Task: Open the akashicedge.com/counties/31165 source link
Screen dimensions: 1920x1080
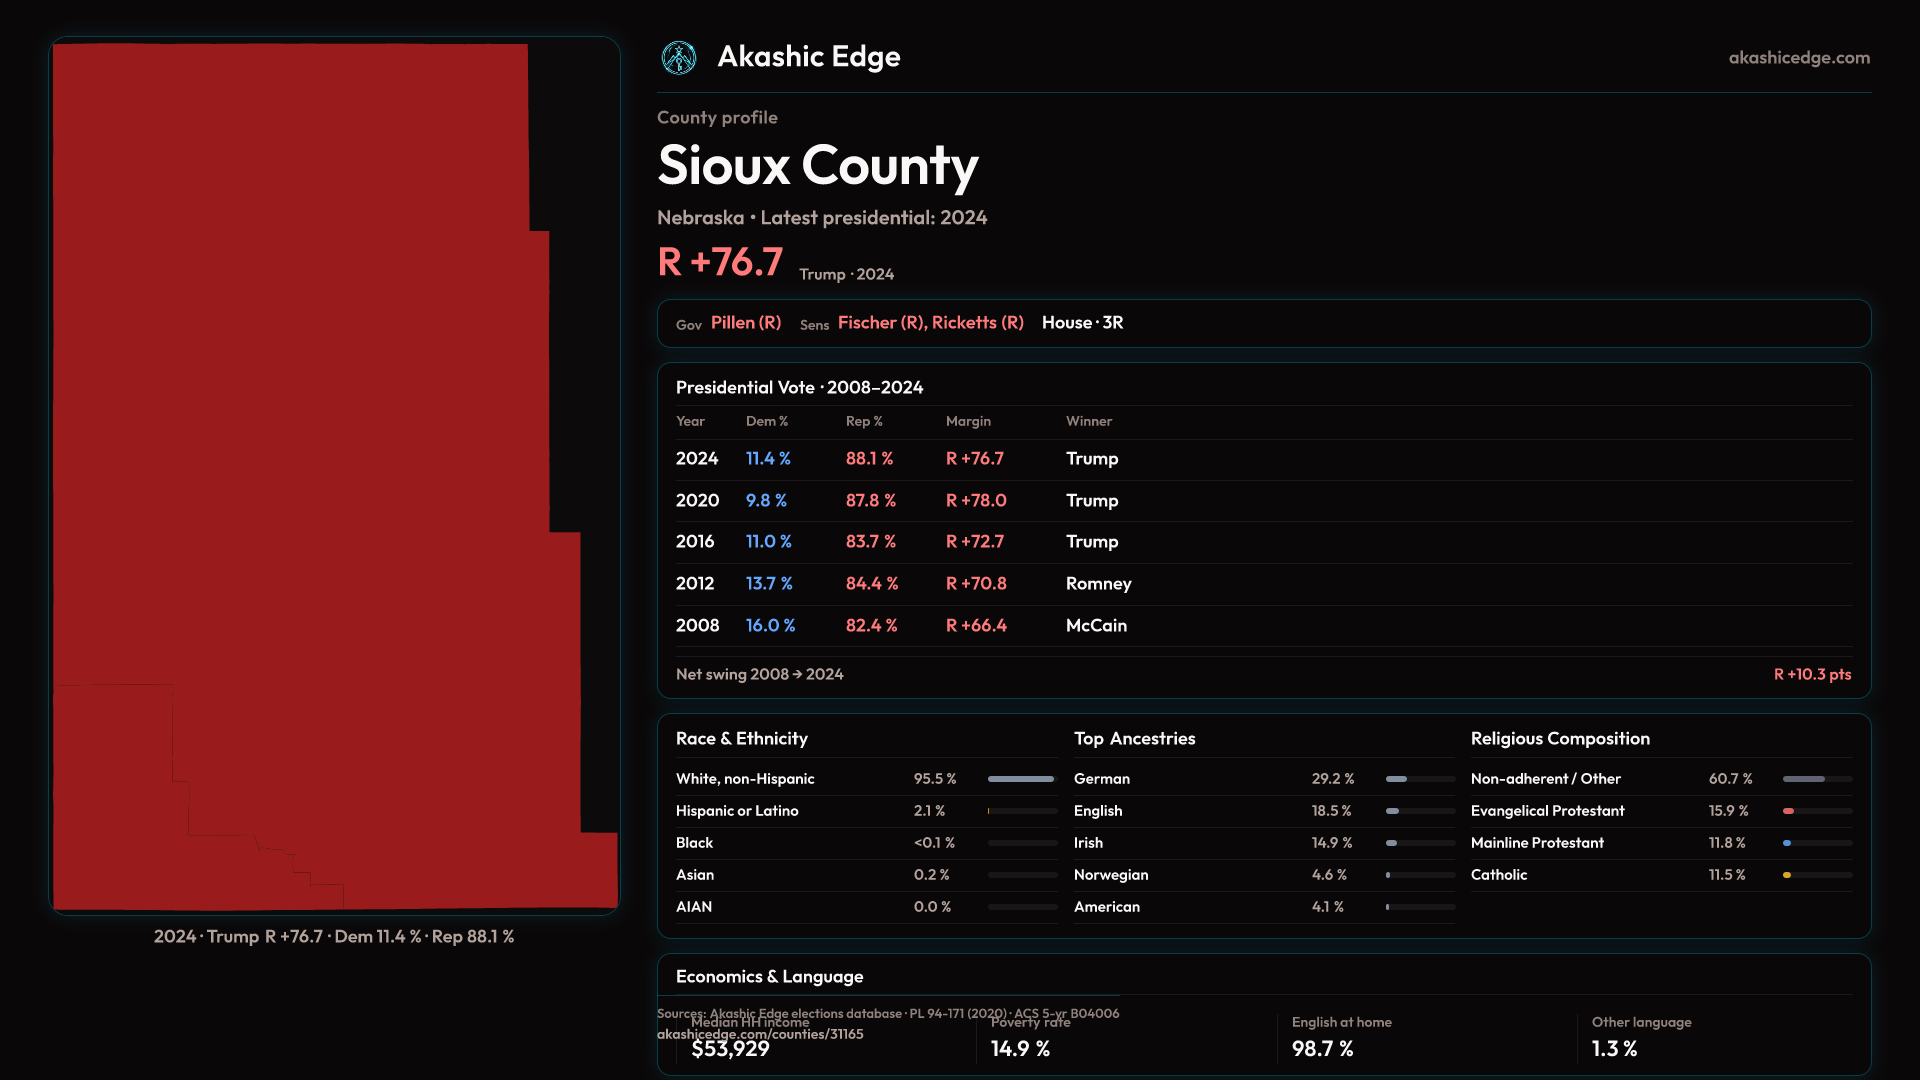Action: tap(759, 1035)
